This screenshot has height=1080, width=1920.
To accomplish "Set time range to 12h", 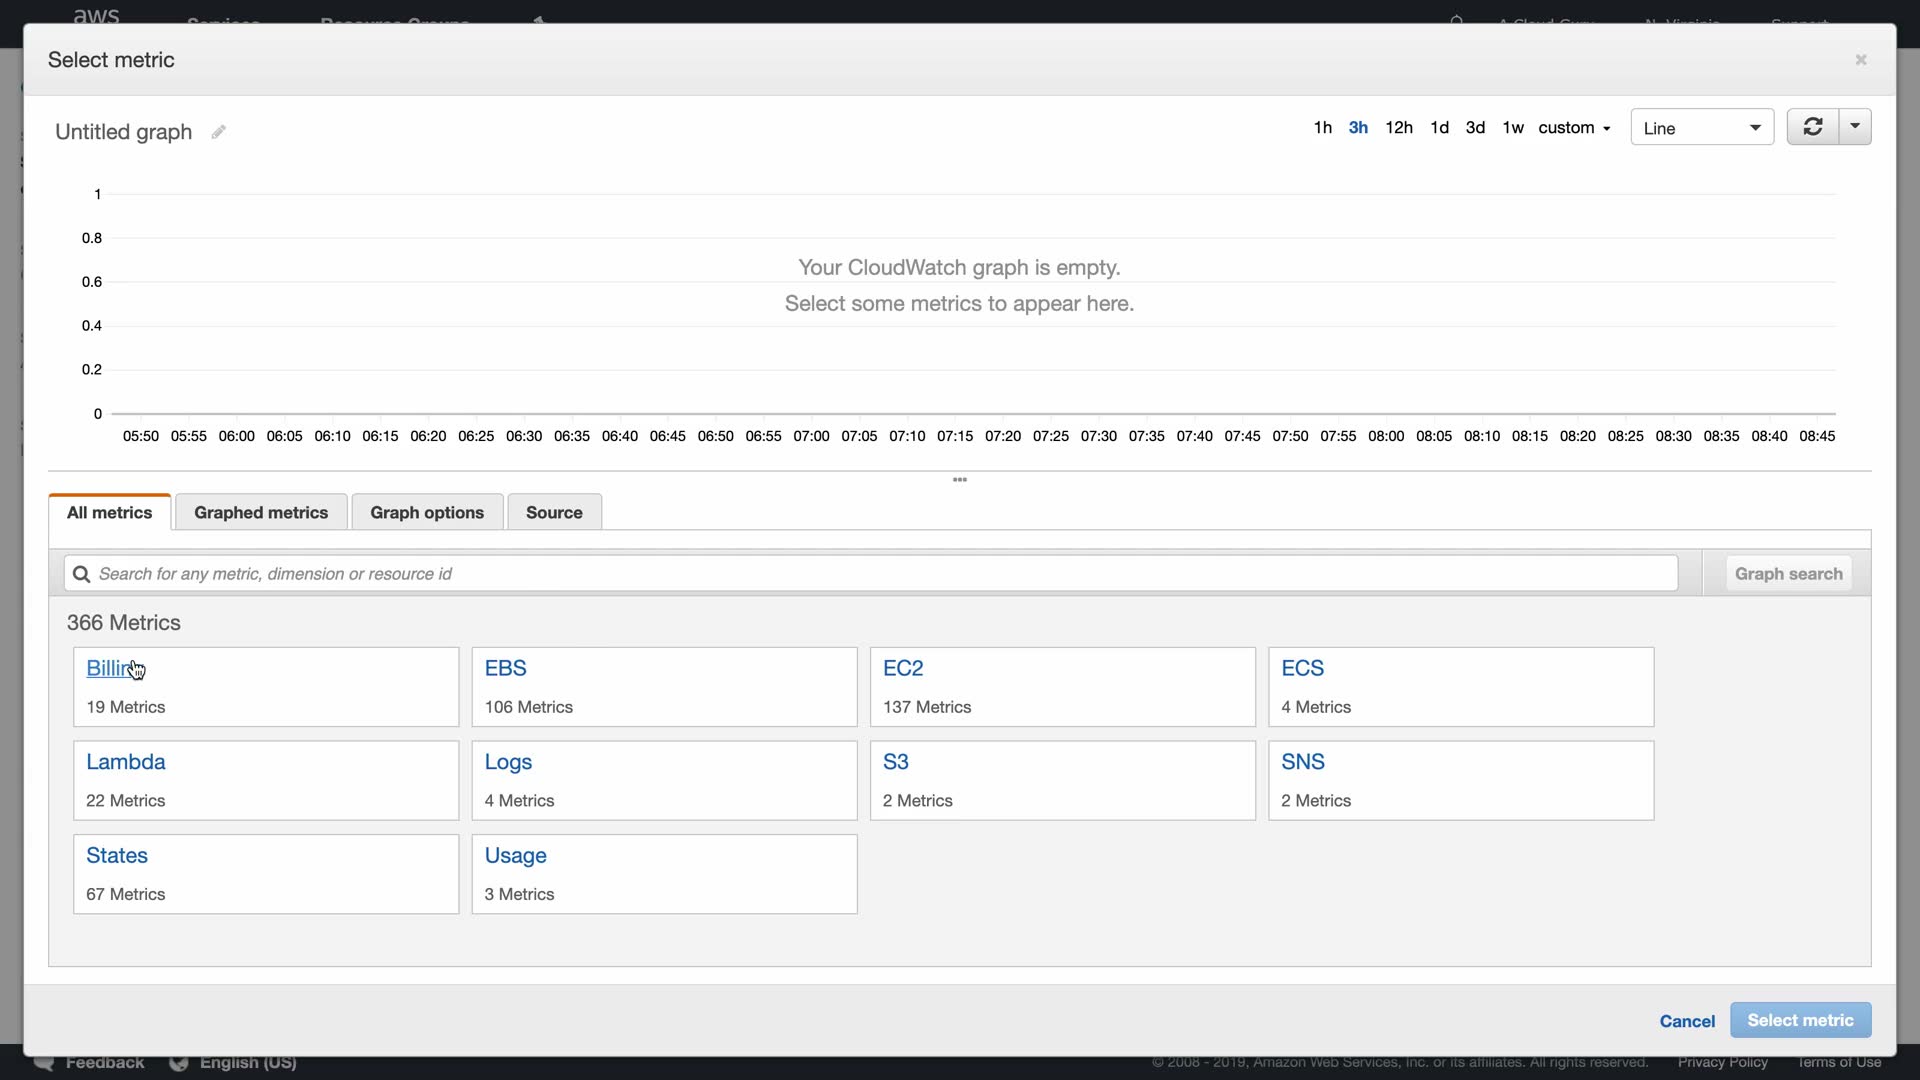I will (x=1398, y=128).
